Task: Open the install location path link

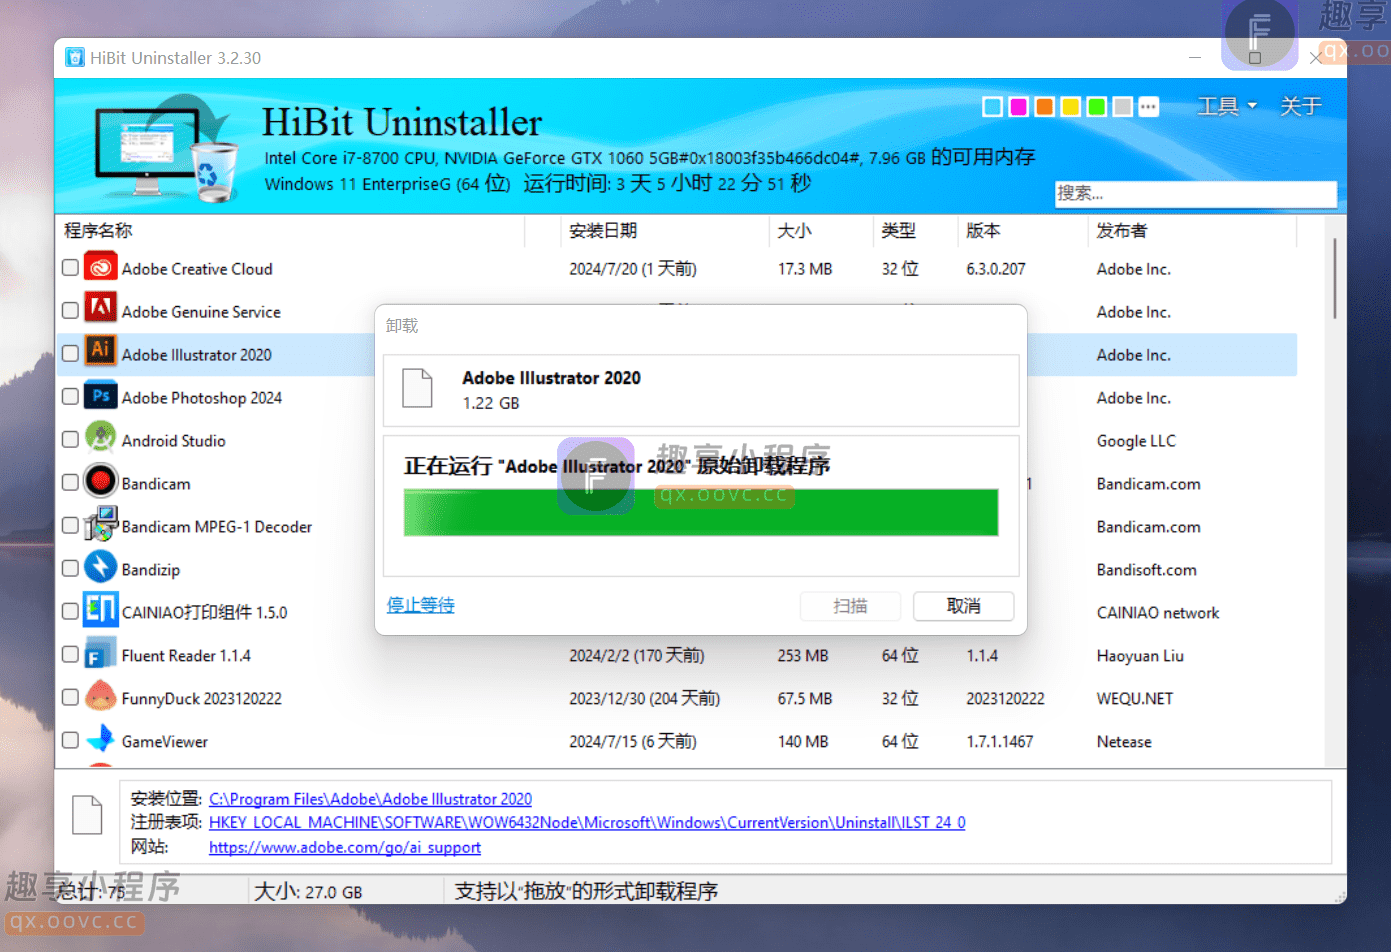Action: coord(370,799)
